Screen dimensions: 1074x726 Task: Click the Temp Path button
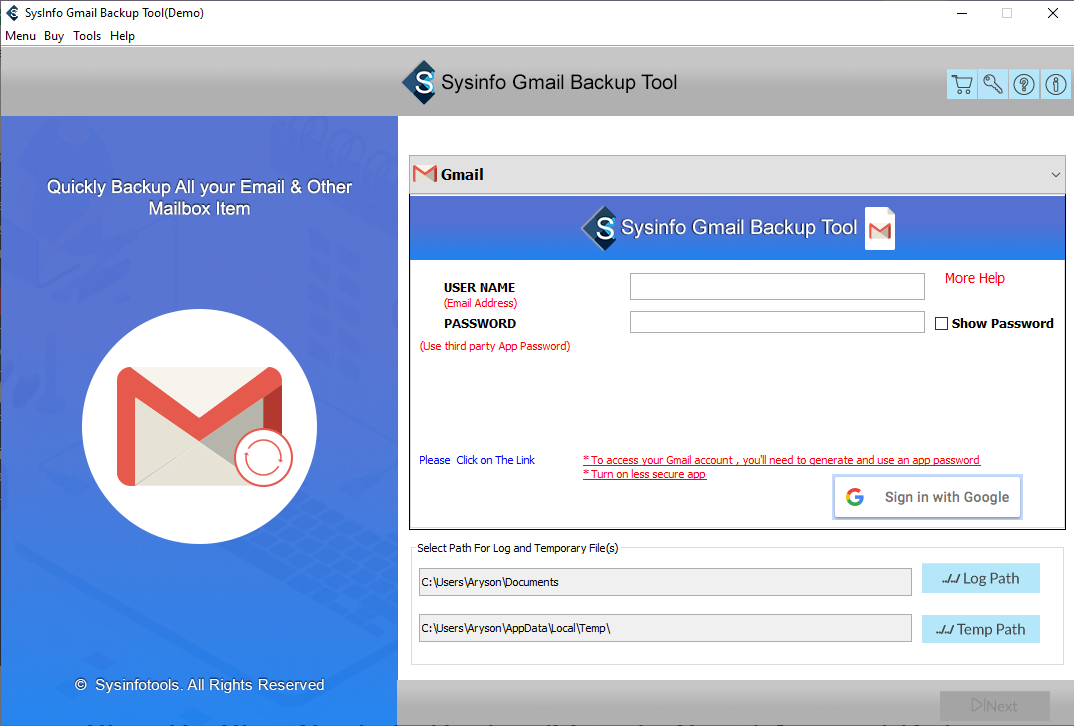pyautogui.click(x=981, y=629)
